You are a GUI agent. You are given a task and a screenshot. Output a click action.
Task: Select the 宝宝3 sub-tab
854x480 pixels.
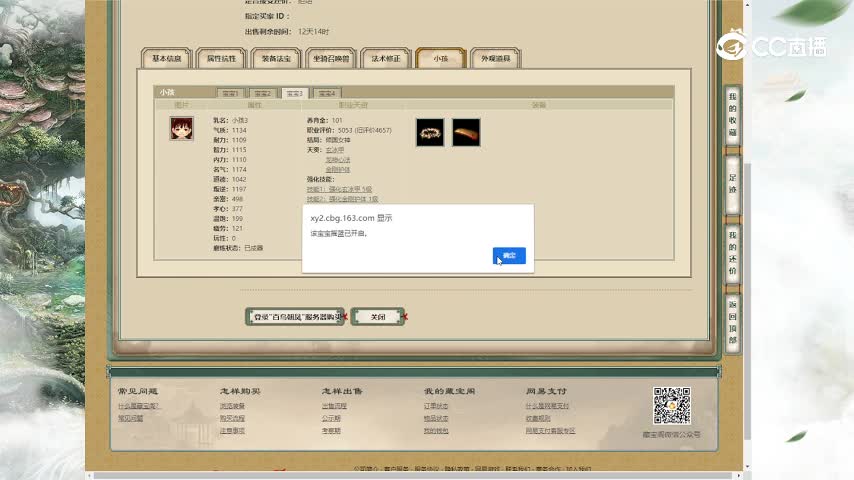click(295, 93)
